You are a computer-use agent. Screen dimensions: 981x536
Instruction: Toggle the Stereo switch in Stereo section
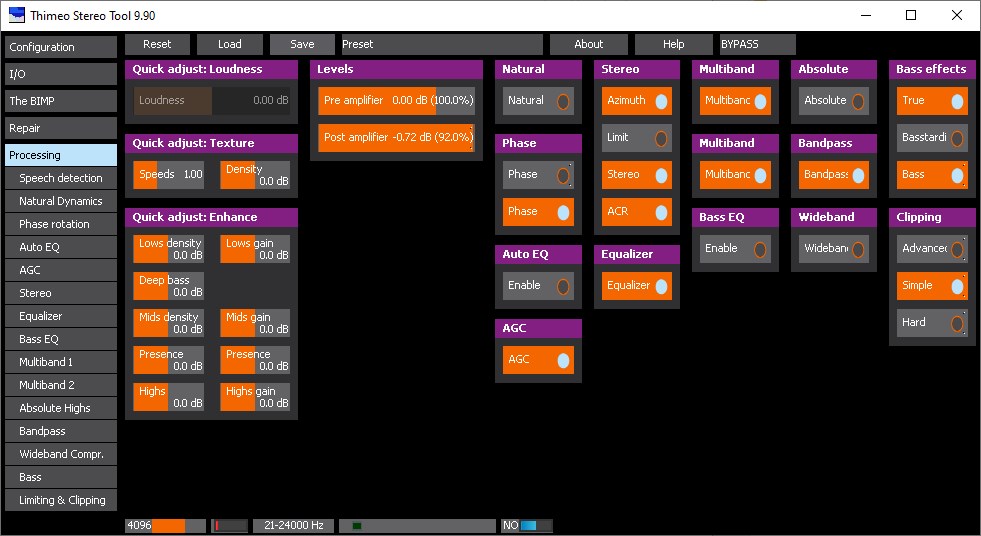636,174
